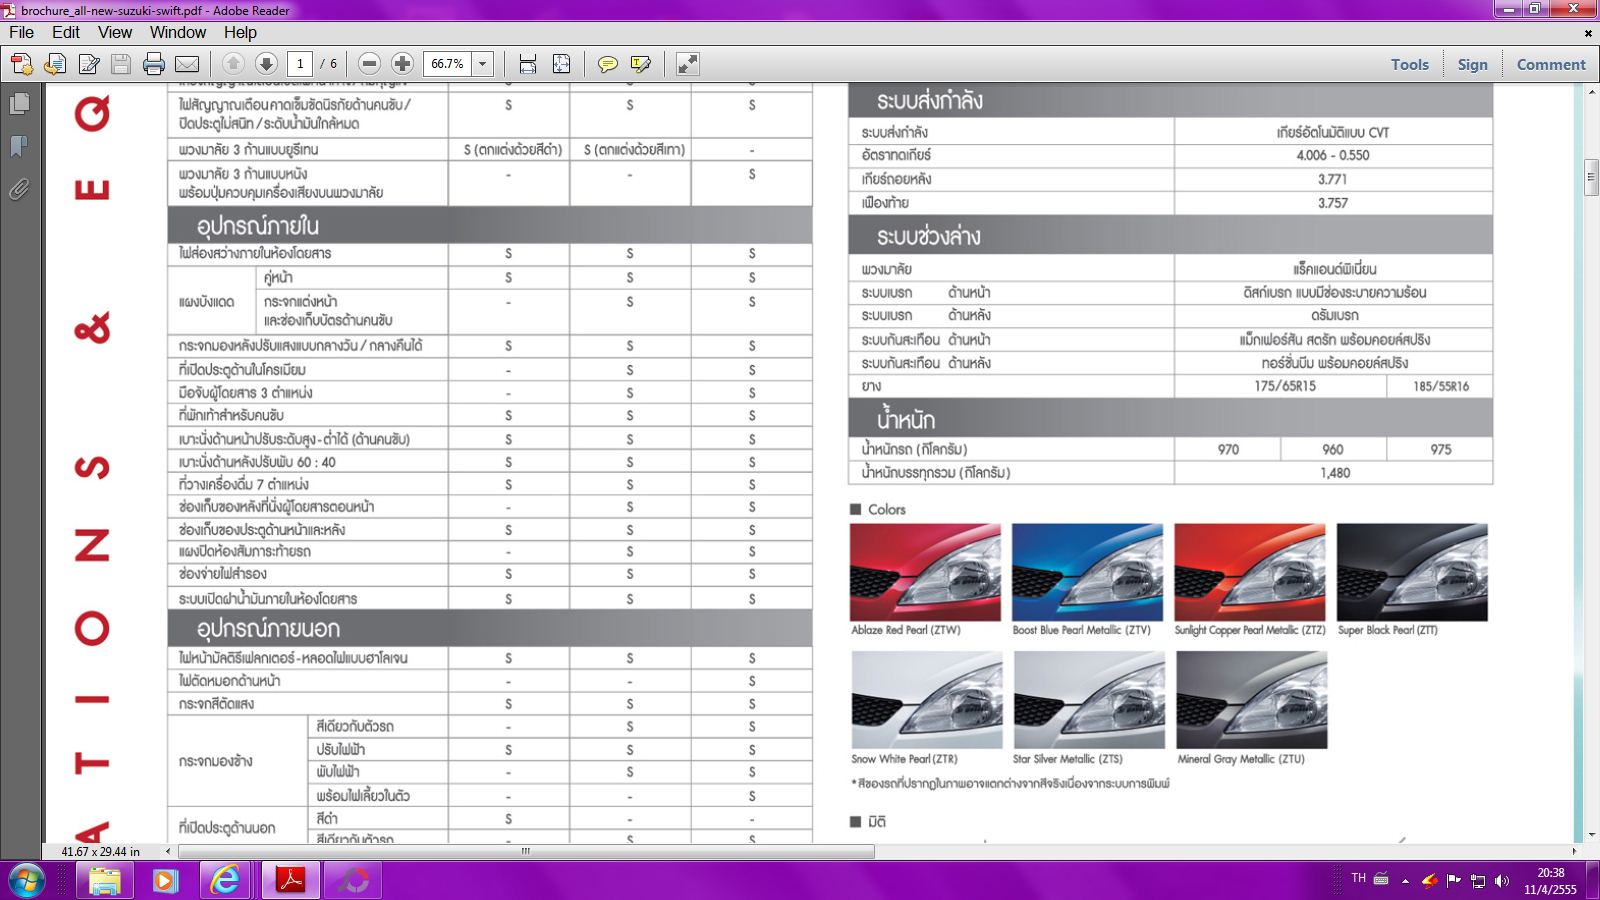
Task: Click the vertical scrollbar down arrow
Action: pyautogui.click(x=1591, y=835)
